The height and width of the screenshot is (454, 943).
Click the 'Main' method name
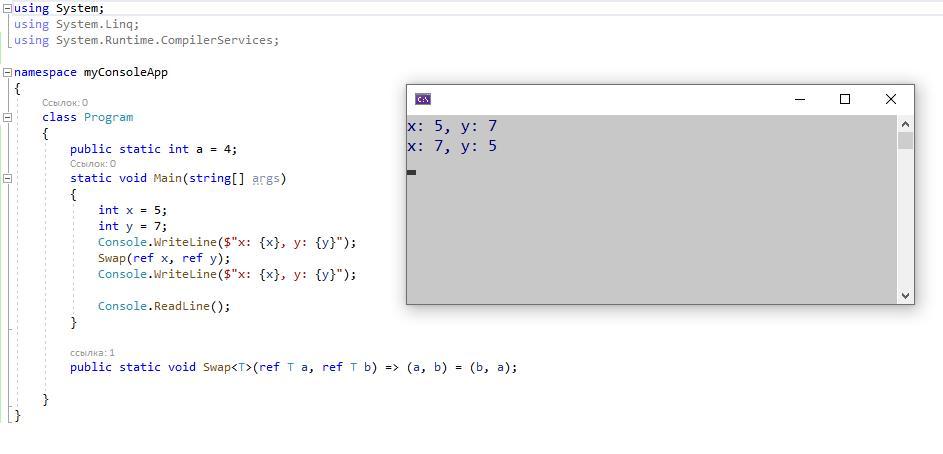click(x=167, y=179)
